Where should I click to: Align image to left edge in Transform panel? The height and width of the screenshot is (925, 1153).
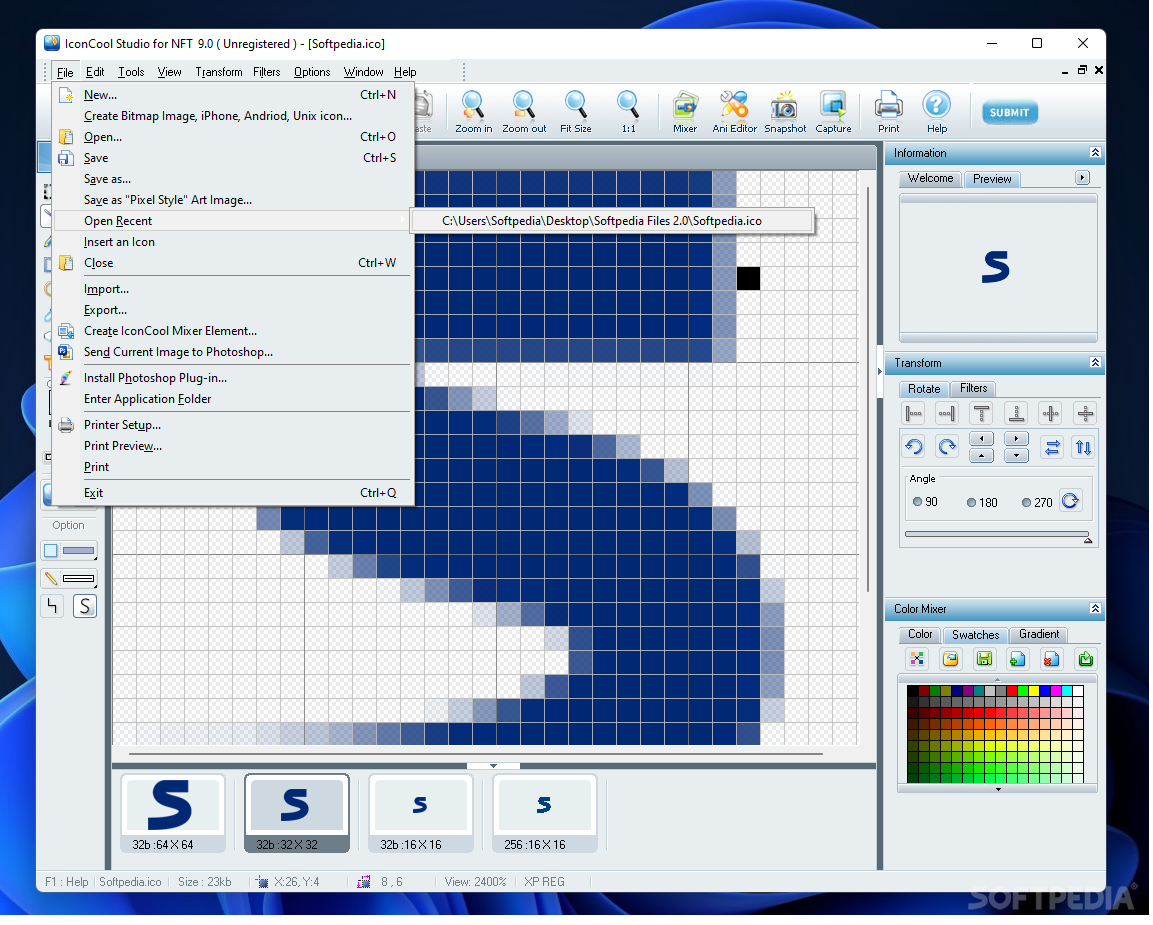click(915, 415)
